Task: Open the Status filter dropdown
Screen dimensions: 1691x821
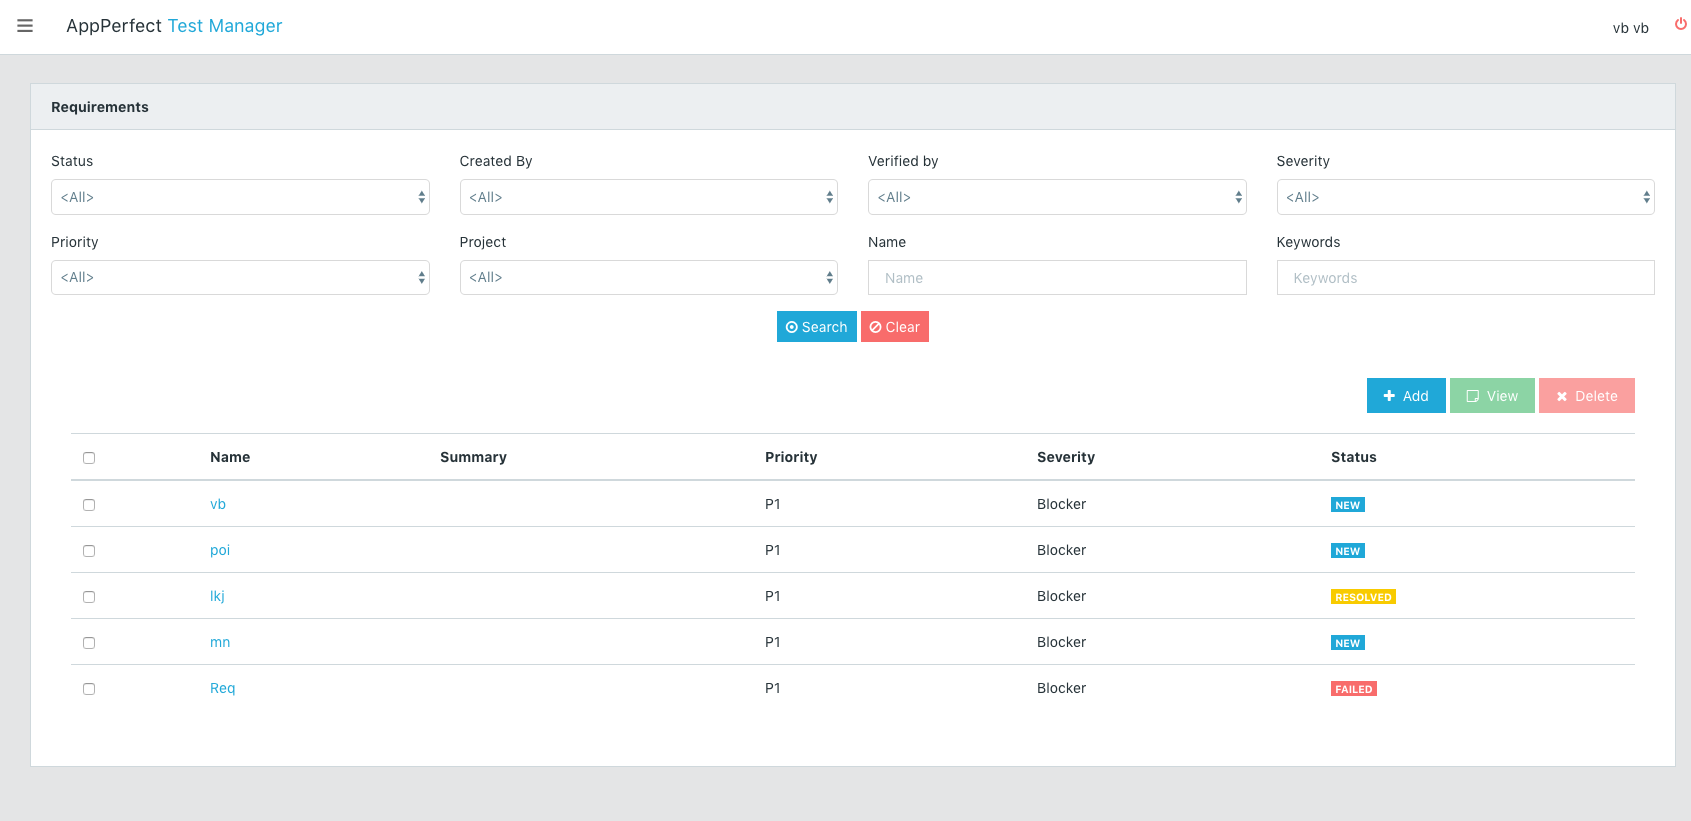Action: pyautogui.click(x=240, y=197)
